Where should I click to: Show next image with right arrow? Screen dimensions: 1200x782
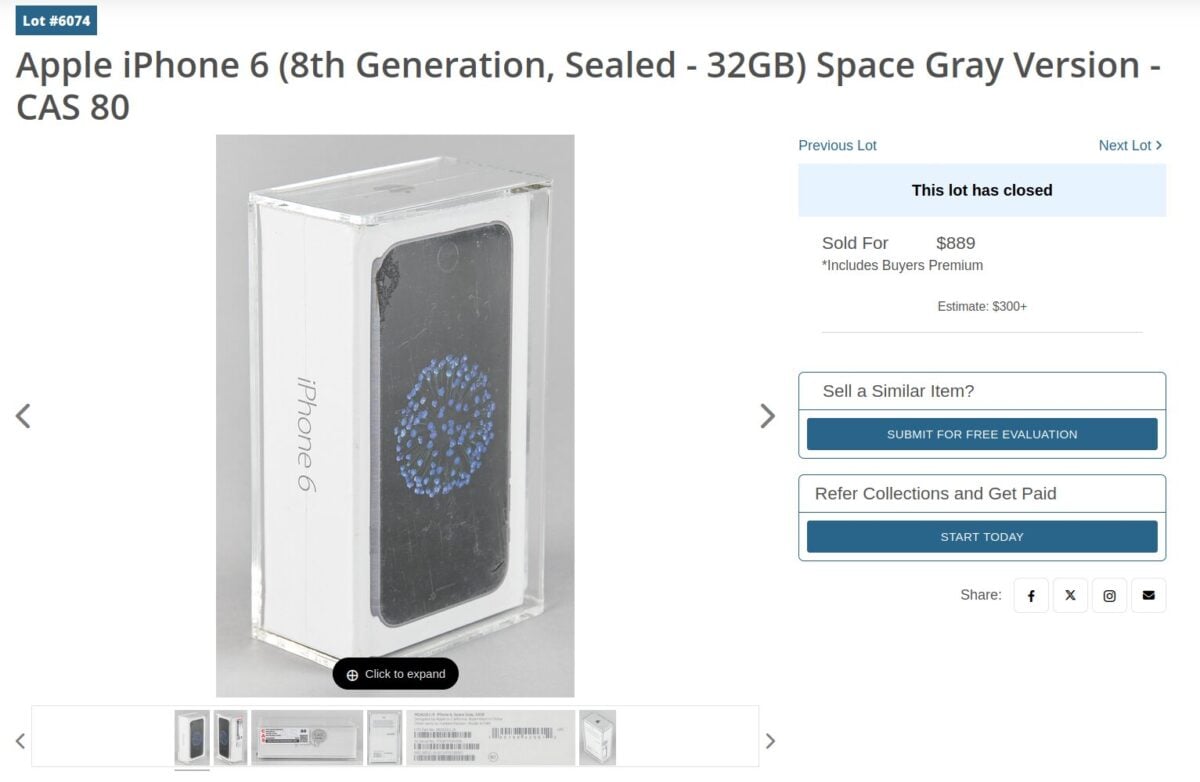[767, 416]
